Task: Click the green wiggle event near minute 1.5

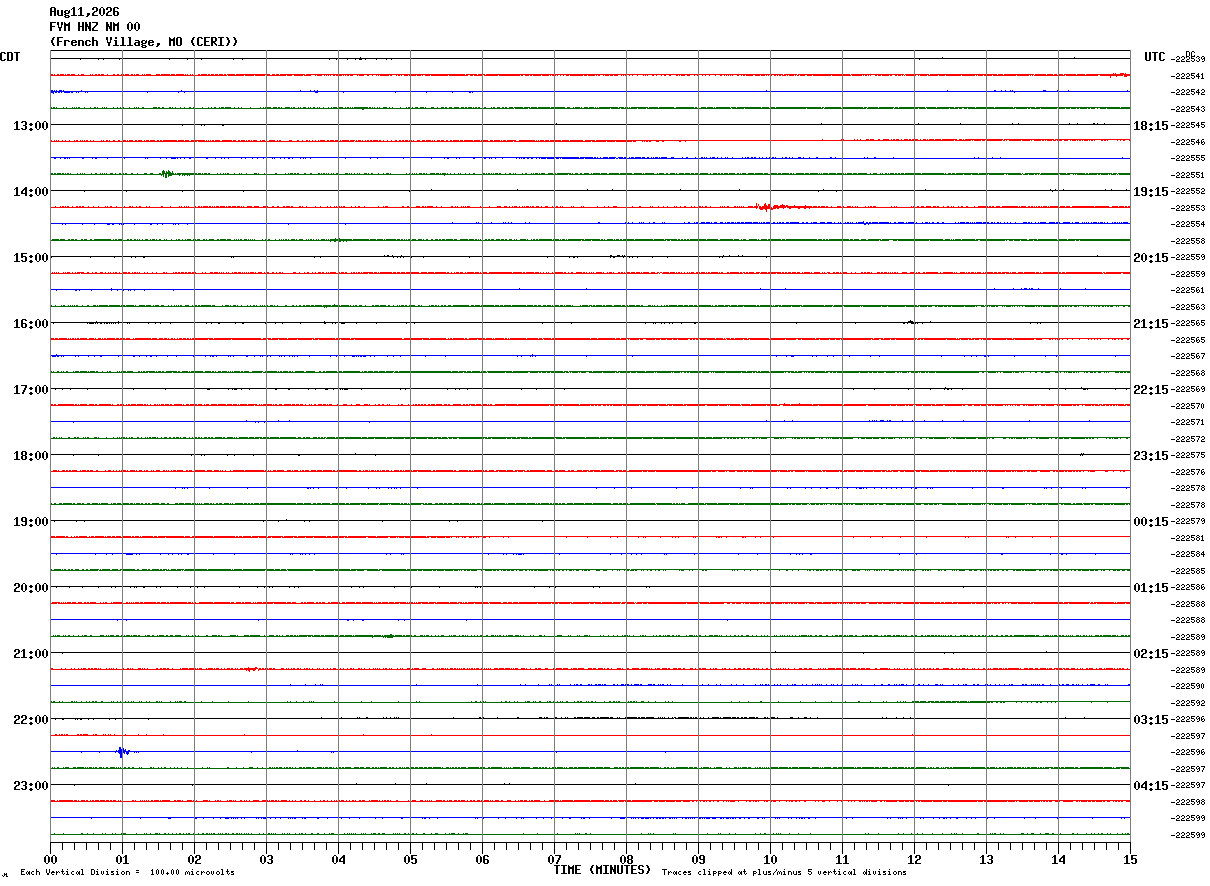Action: point(167,174)
